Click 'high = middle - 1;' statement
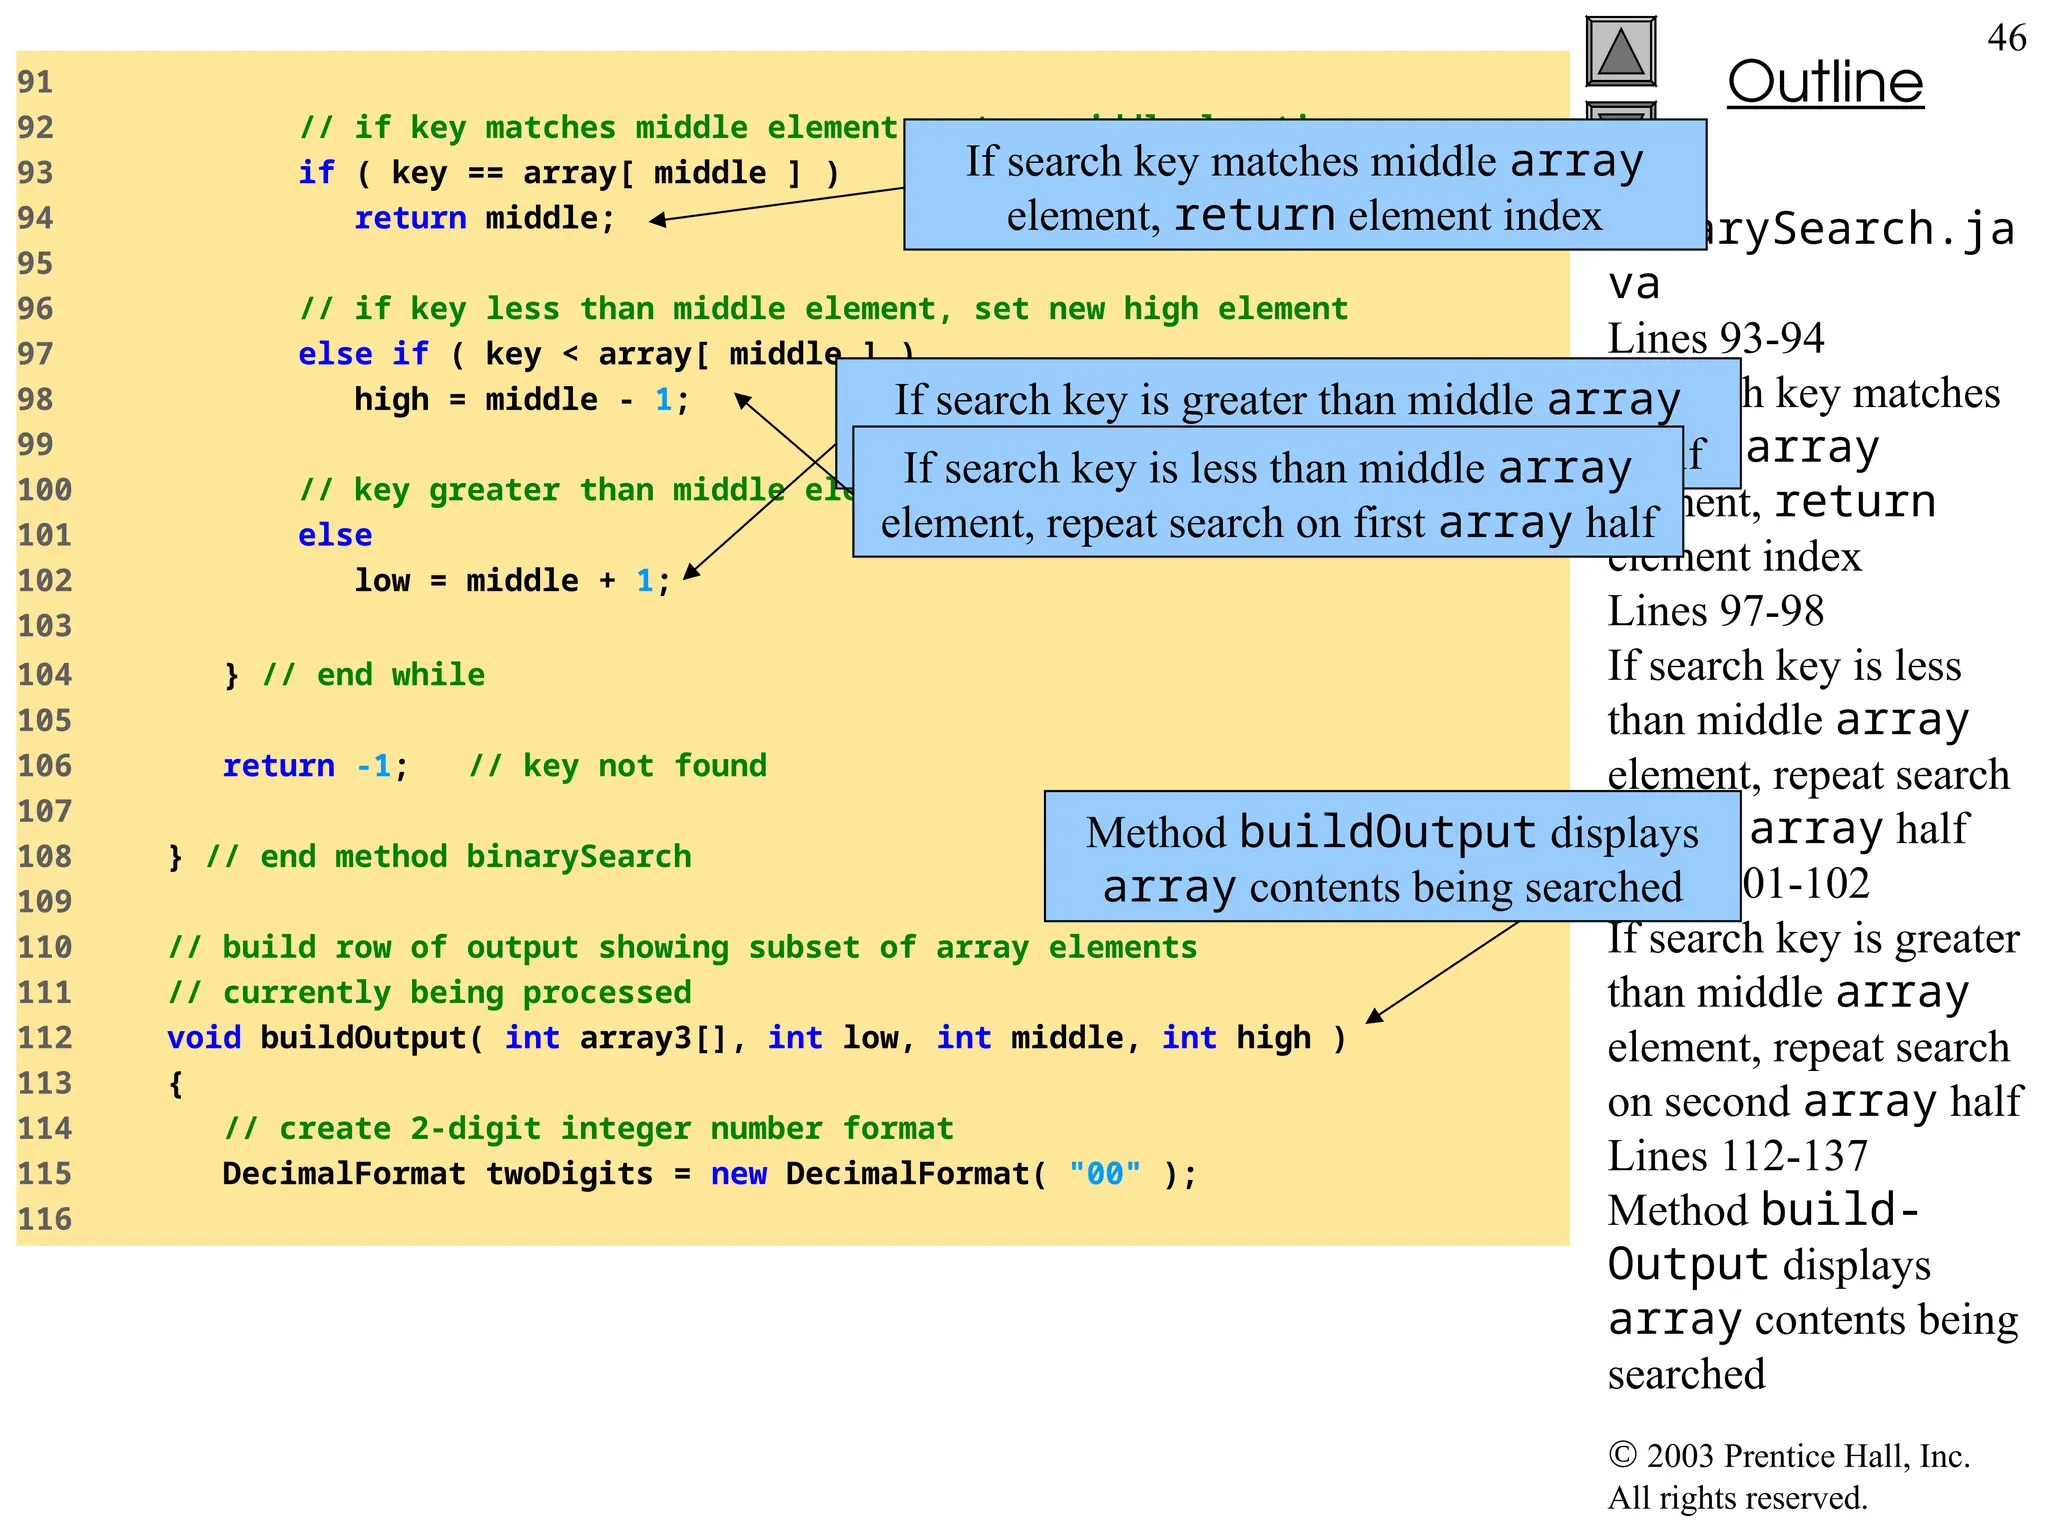2048x1536 pixels. (522, 400)
